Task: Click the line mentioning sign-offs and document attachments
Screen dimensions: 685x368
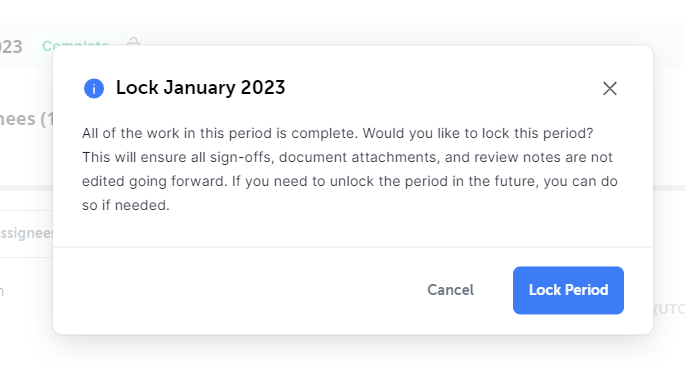Action: point(347,157)
